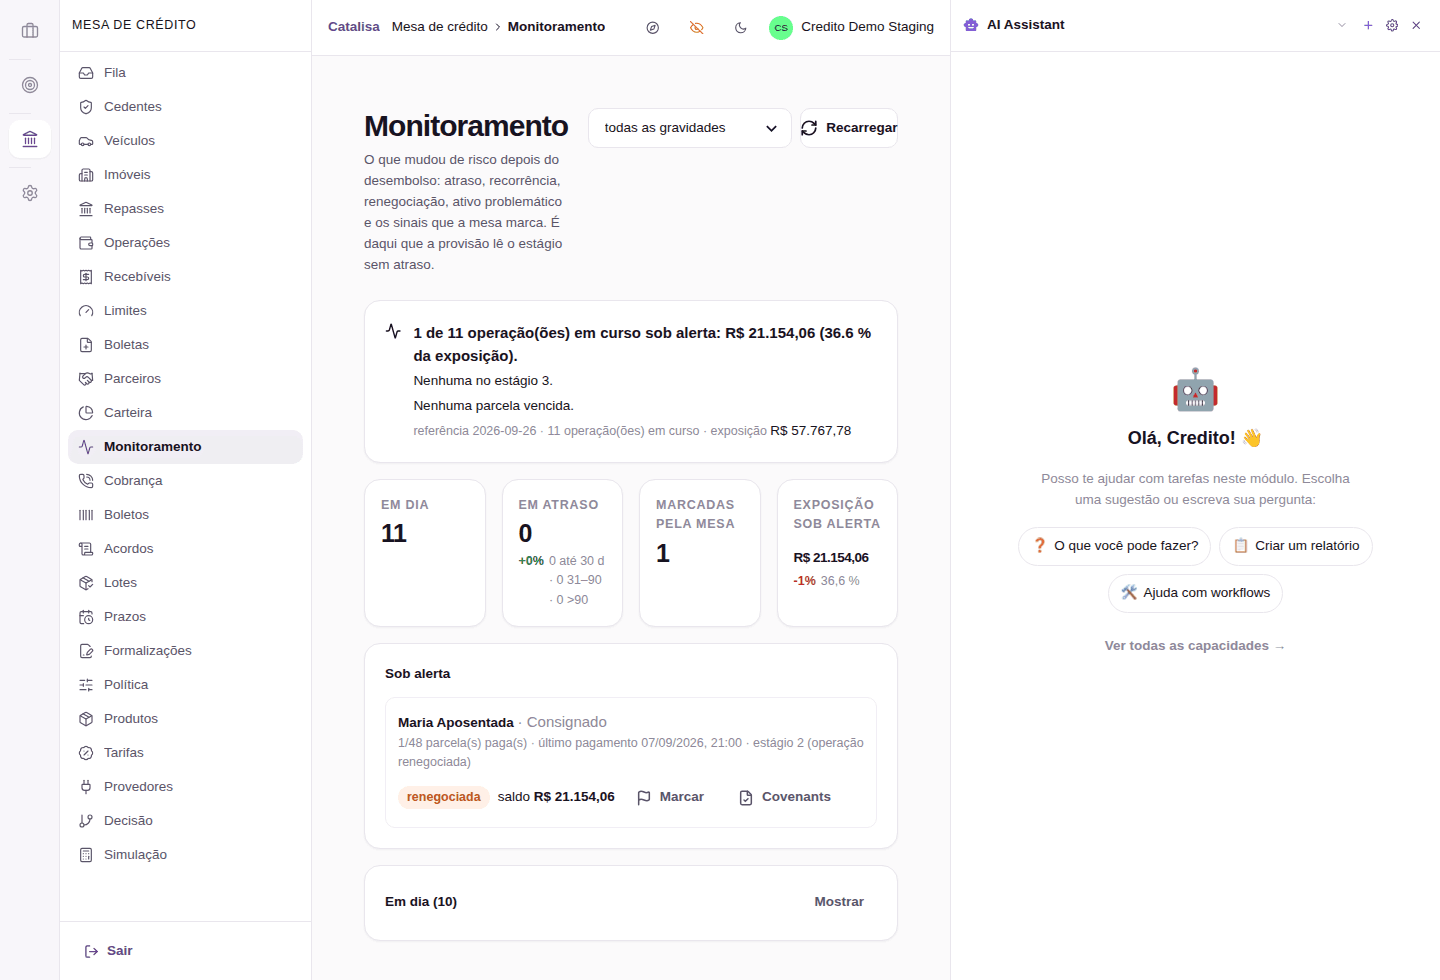Image resolution: width=1440 pixels, height=980 pixels.
Task: Start a new AI Assistant chat
Action: point(1368,25)
